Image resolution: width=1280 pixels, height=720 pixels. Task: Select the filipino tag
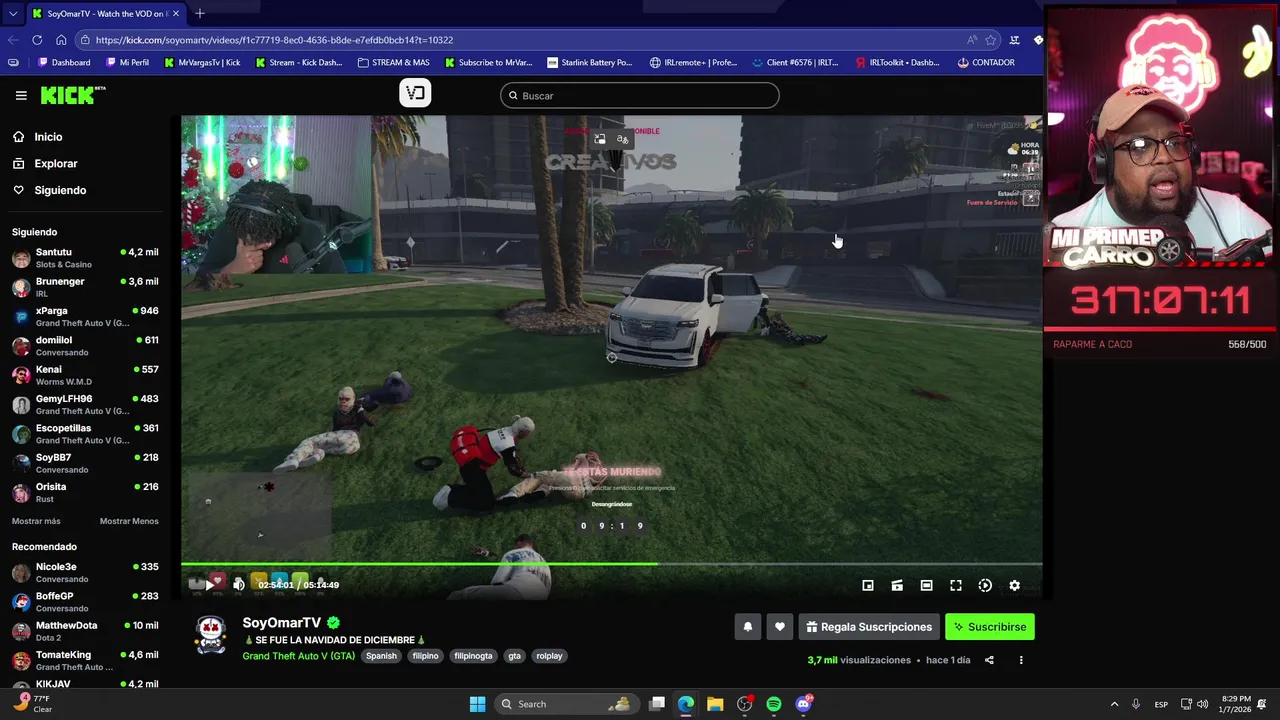pyautogui.click(x=425, y=656)
